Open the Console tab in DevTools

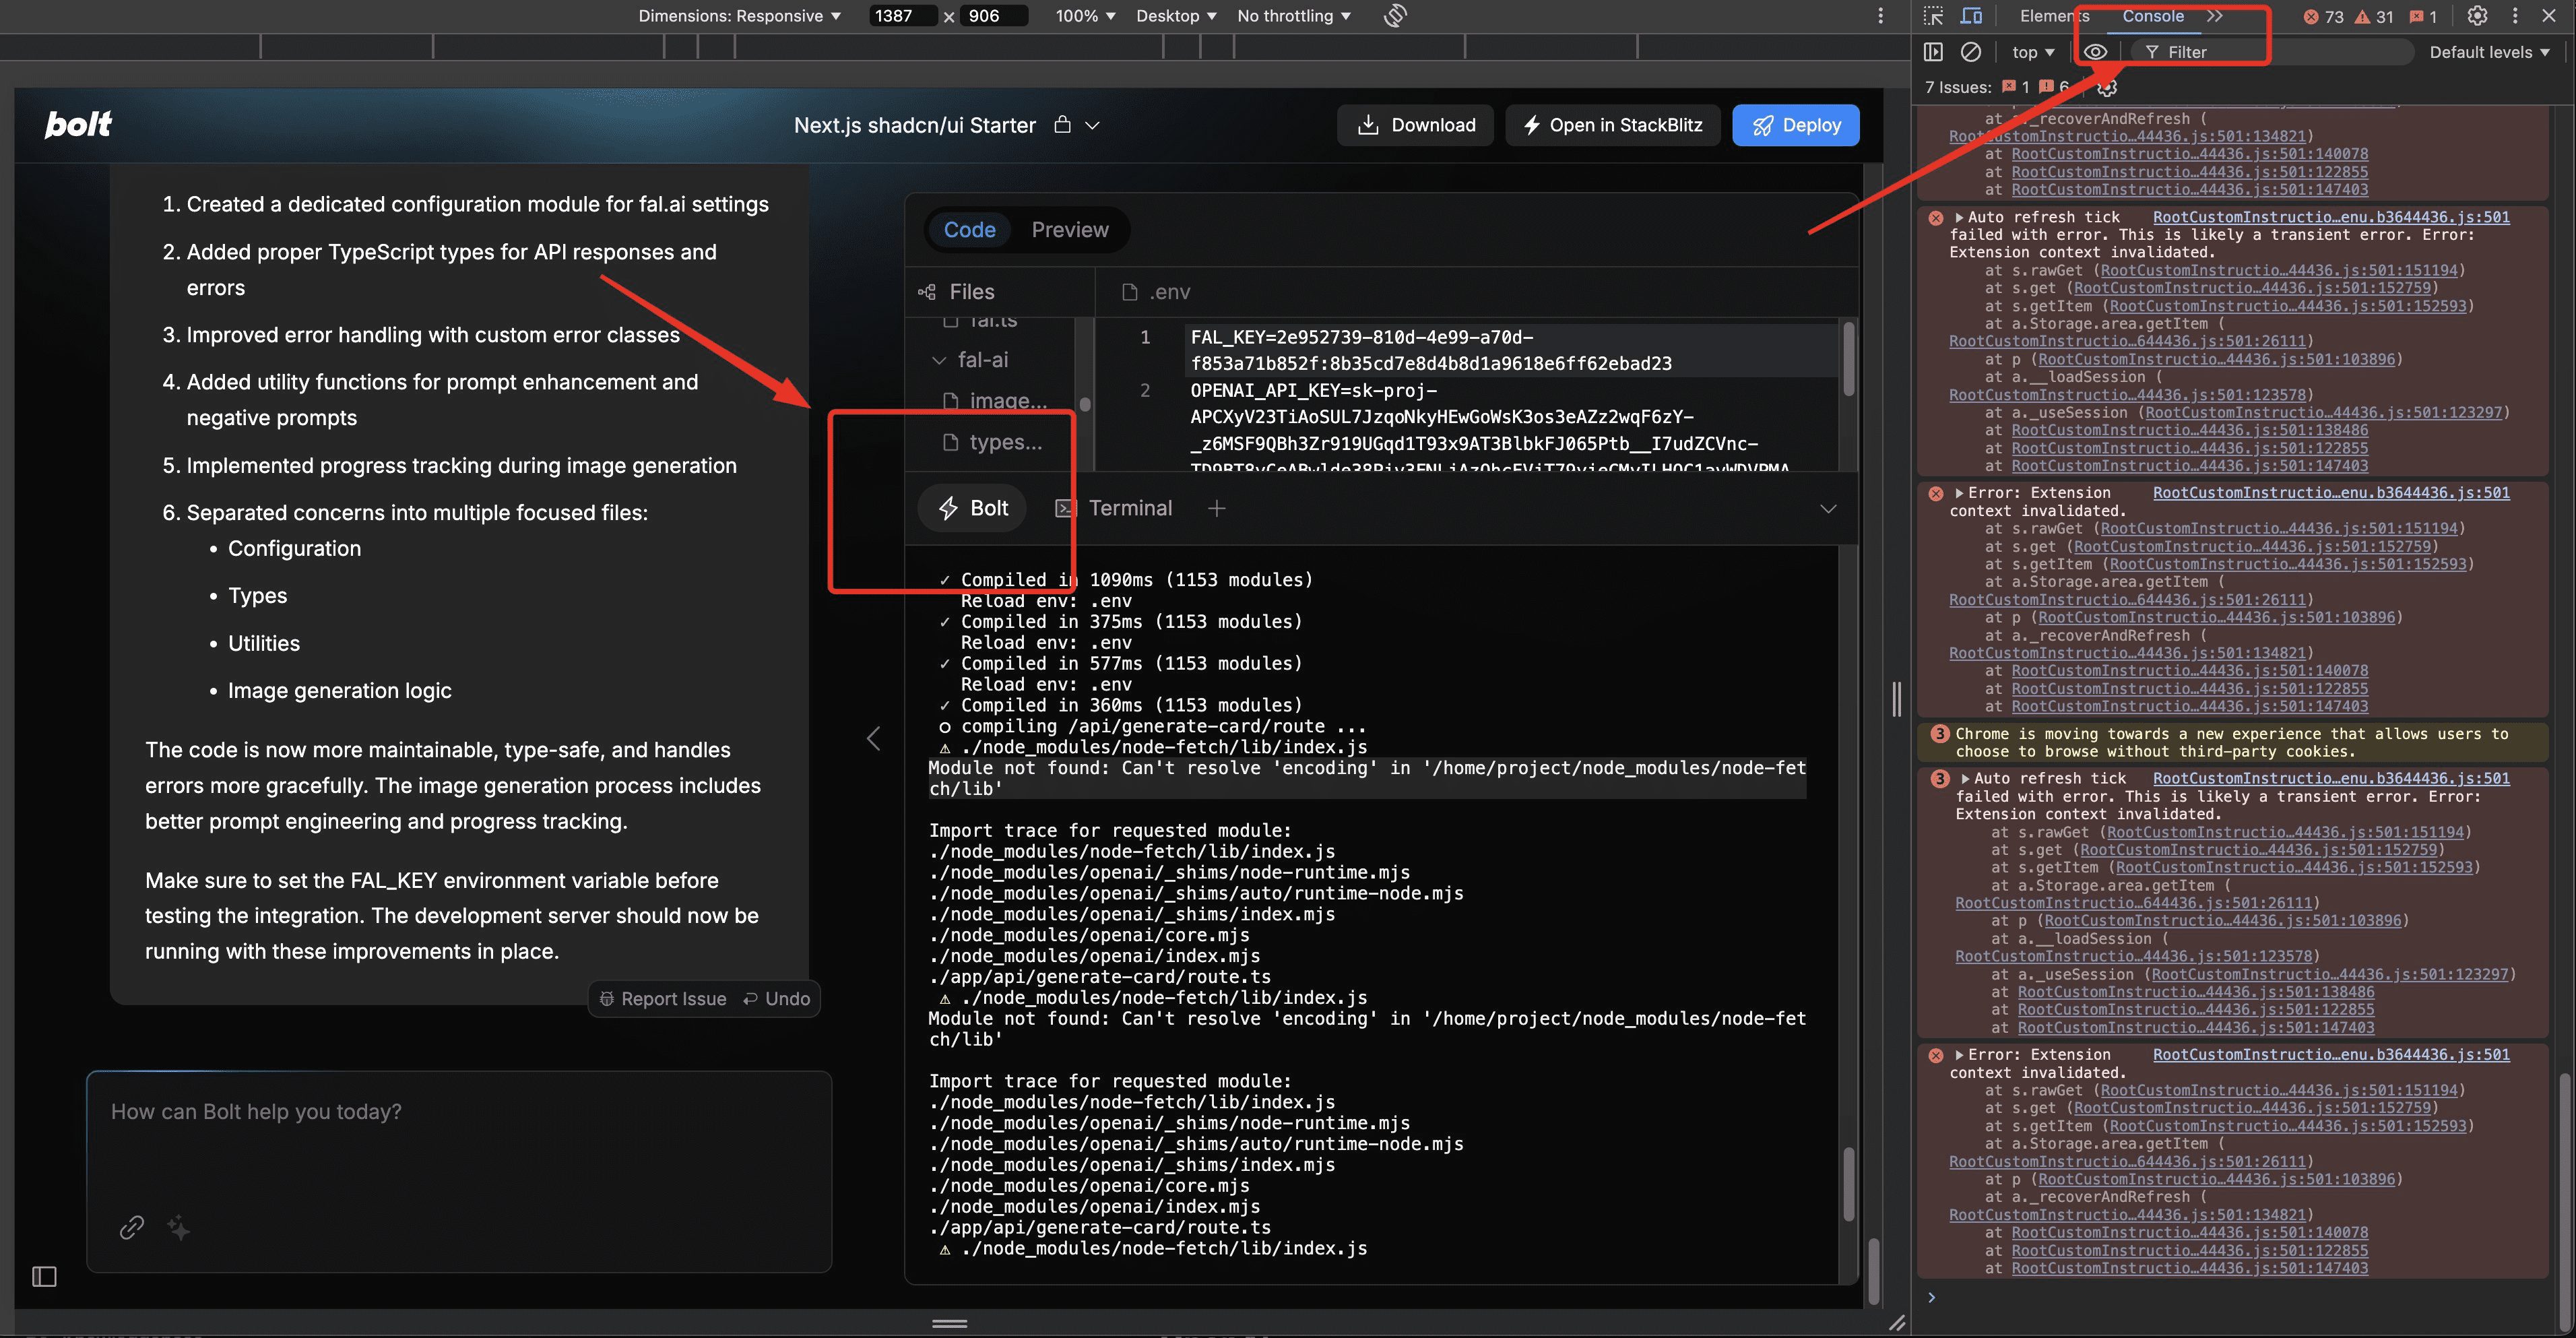click(x=2153, y=16)
